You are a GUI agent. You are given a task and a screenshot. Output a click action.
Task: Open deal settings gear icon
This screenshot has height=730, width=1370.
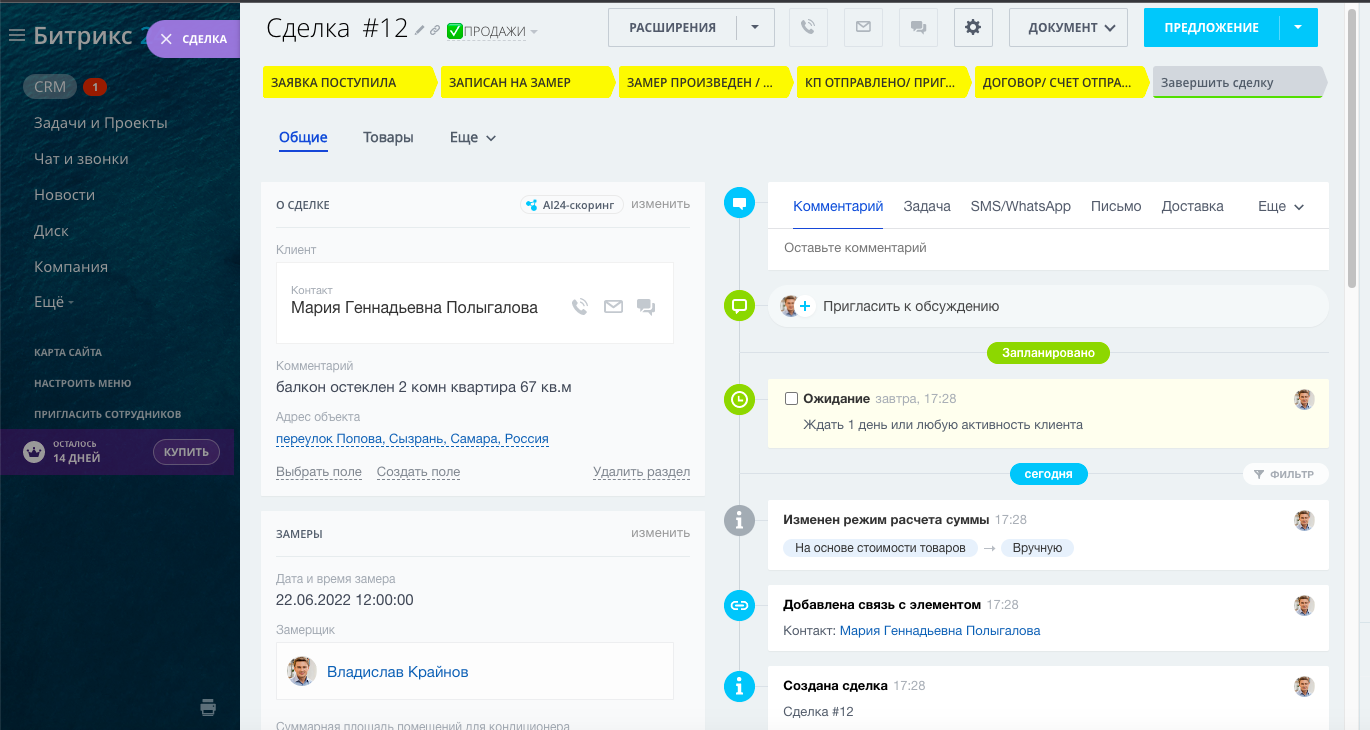972,28
